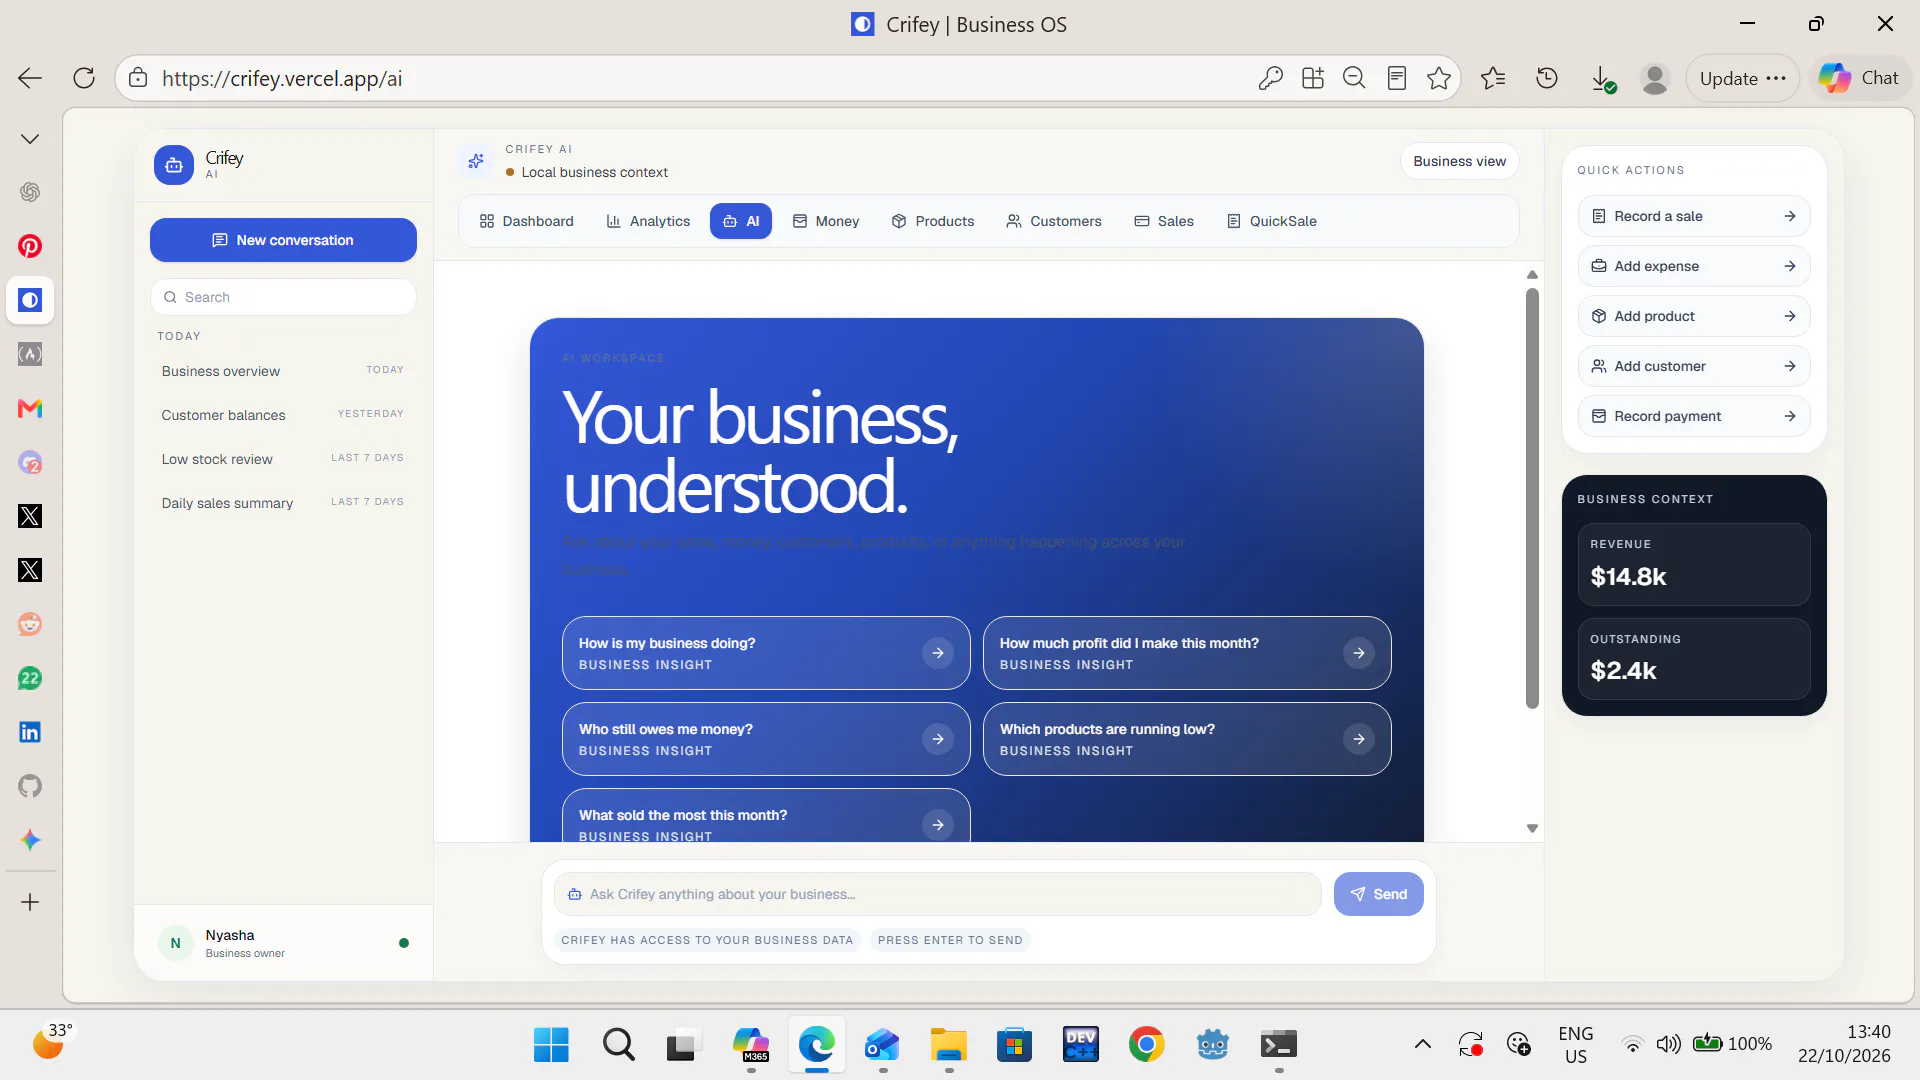
Task: Add this page to favorites star
Action: click(1439, 78)
